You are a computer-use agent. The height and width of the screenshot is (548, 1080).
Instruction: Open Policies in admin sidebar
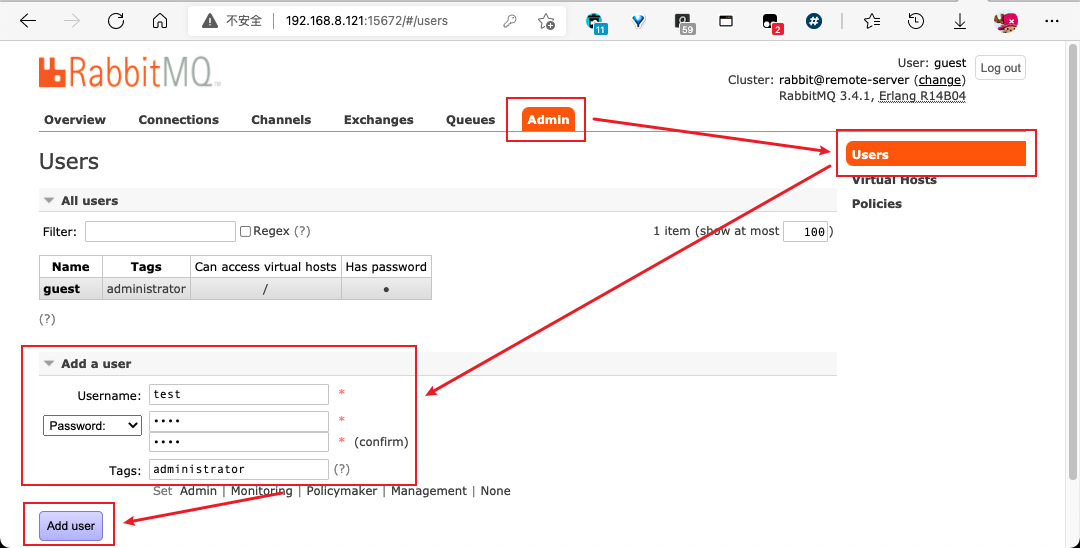pos(877,204)
